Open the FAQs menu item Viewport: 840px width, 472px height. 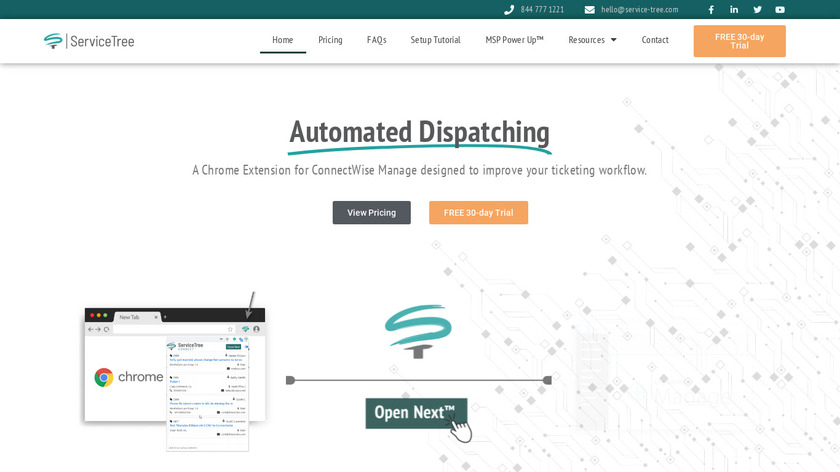377,40
